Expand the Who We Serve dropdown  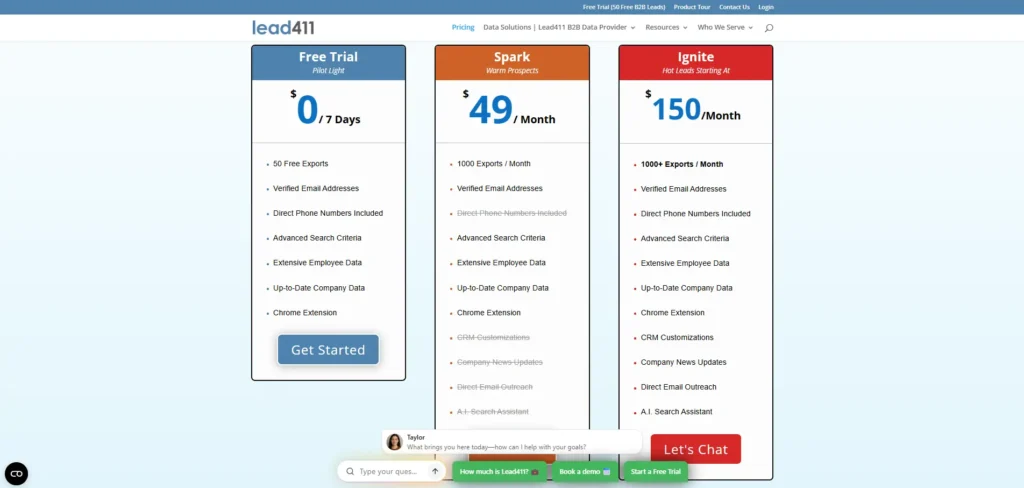725,27
